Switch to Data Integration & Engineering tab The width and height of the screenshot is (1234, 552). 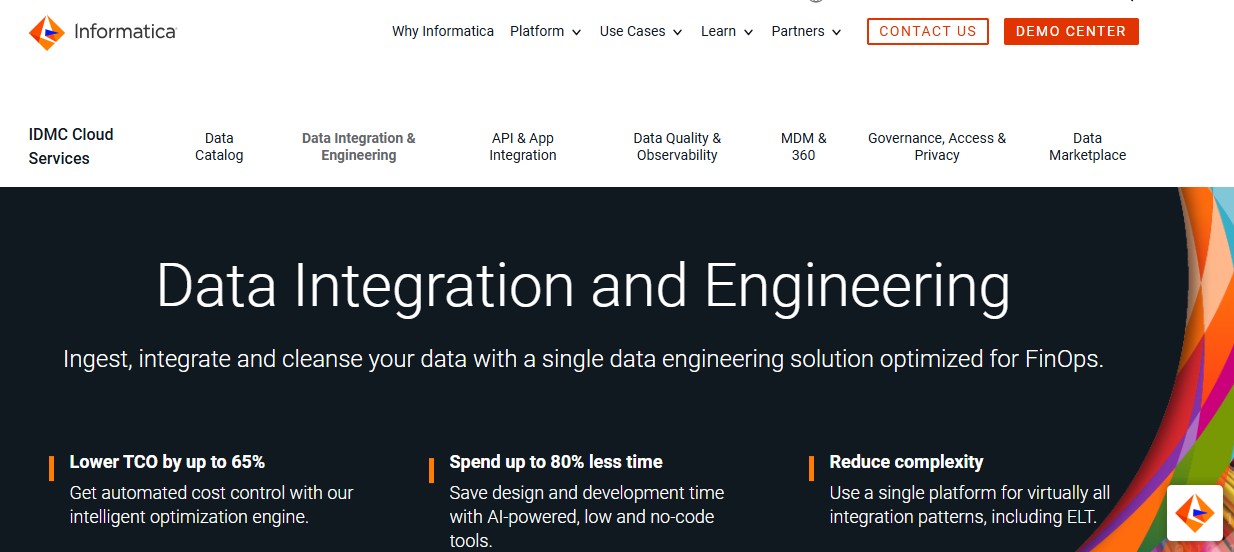point(359,147)
